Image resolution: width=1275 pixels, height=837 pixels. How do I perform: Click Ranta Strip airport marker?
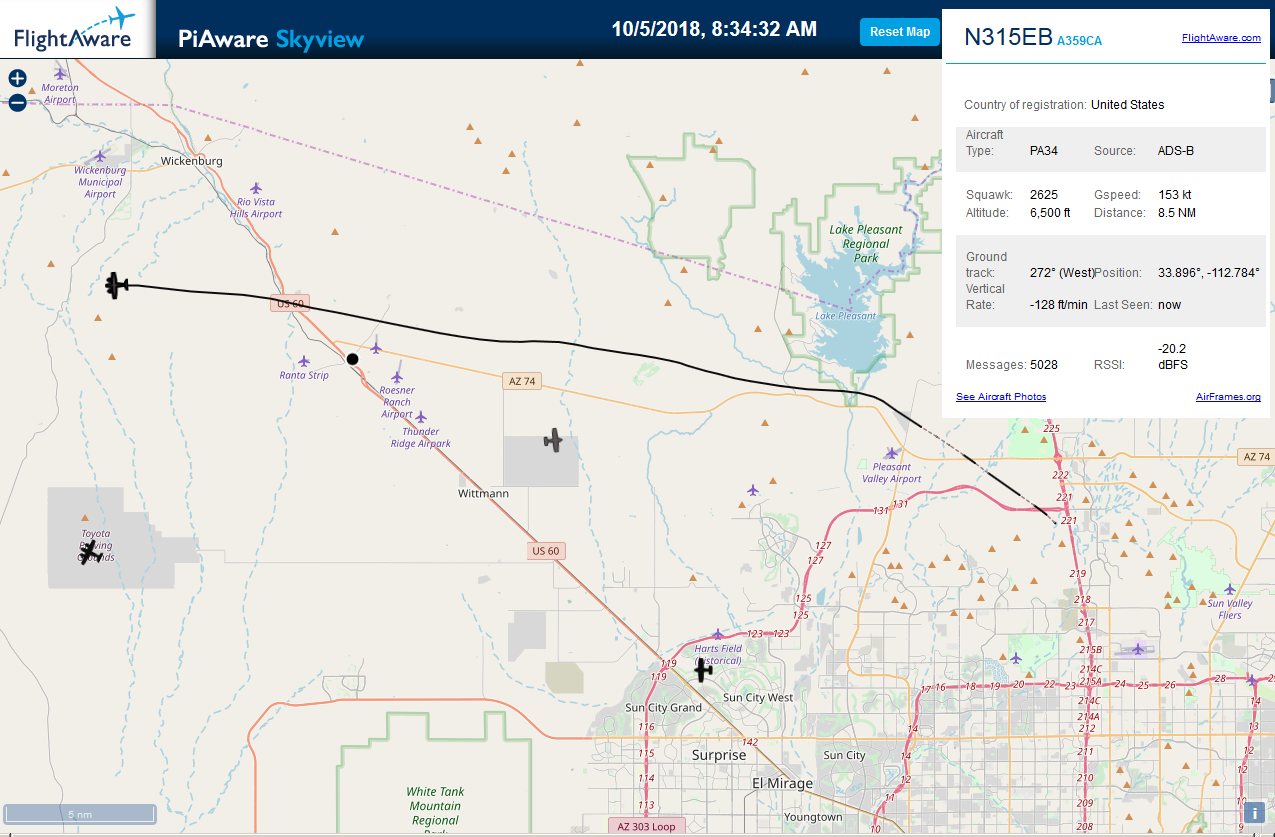(x=304, y=361)
